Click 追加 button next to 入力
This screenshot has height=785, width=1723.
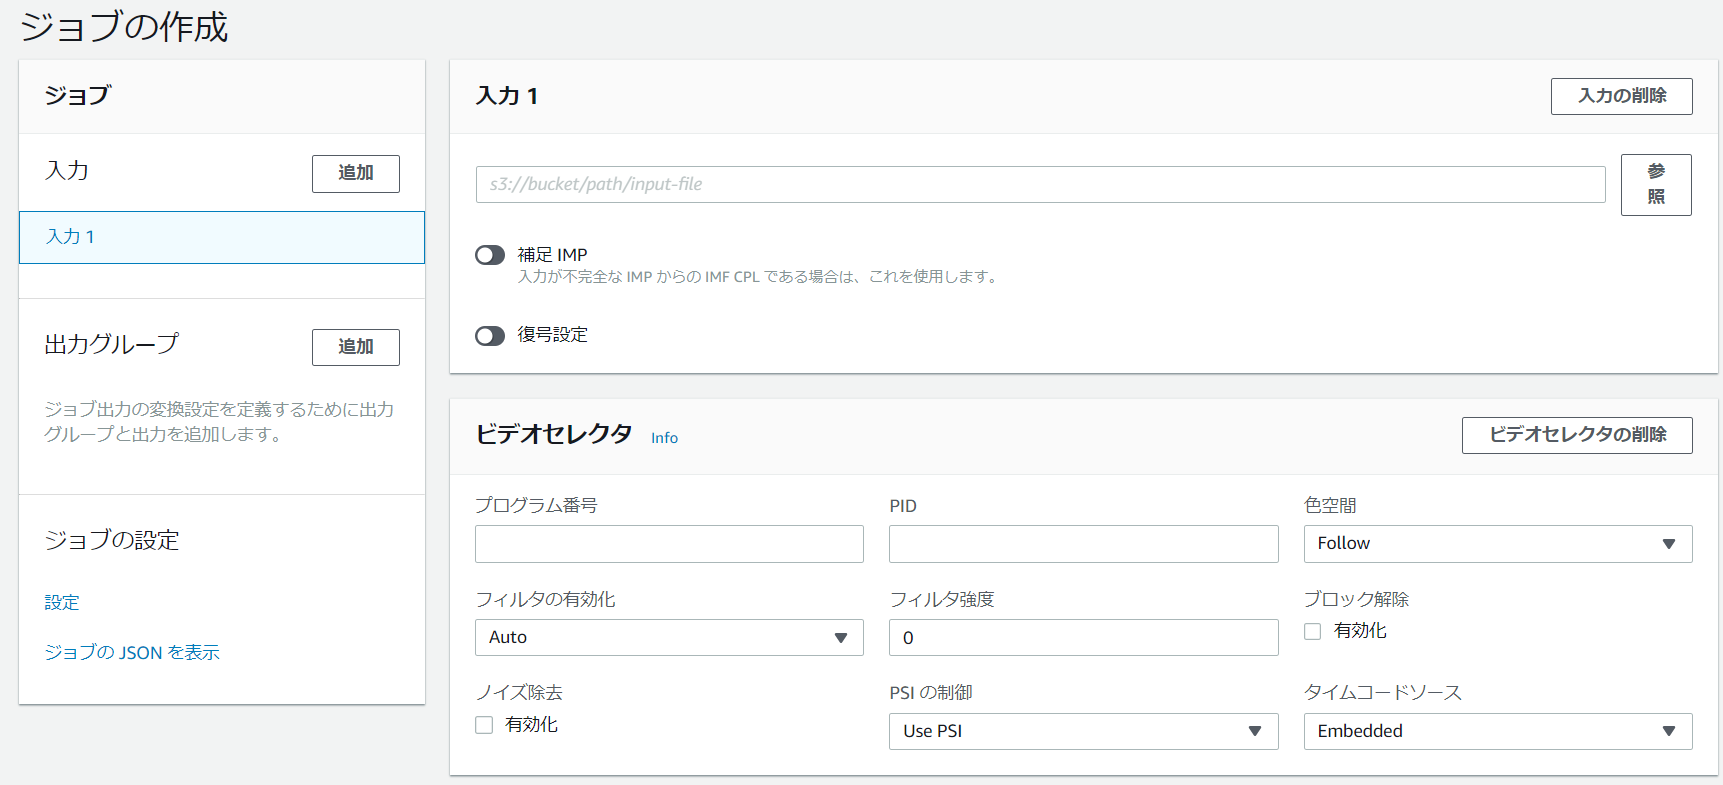355,173
